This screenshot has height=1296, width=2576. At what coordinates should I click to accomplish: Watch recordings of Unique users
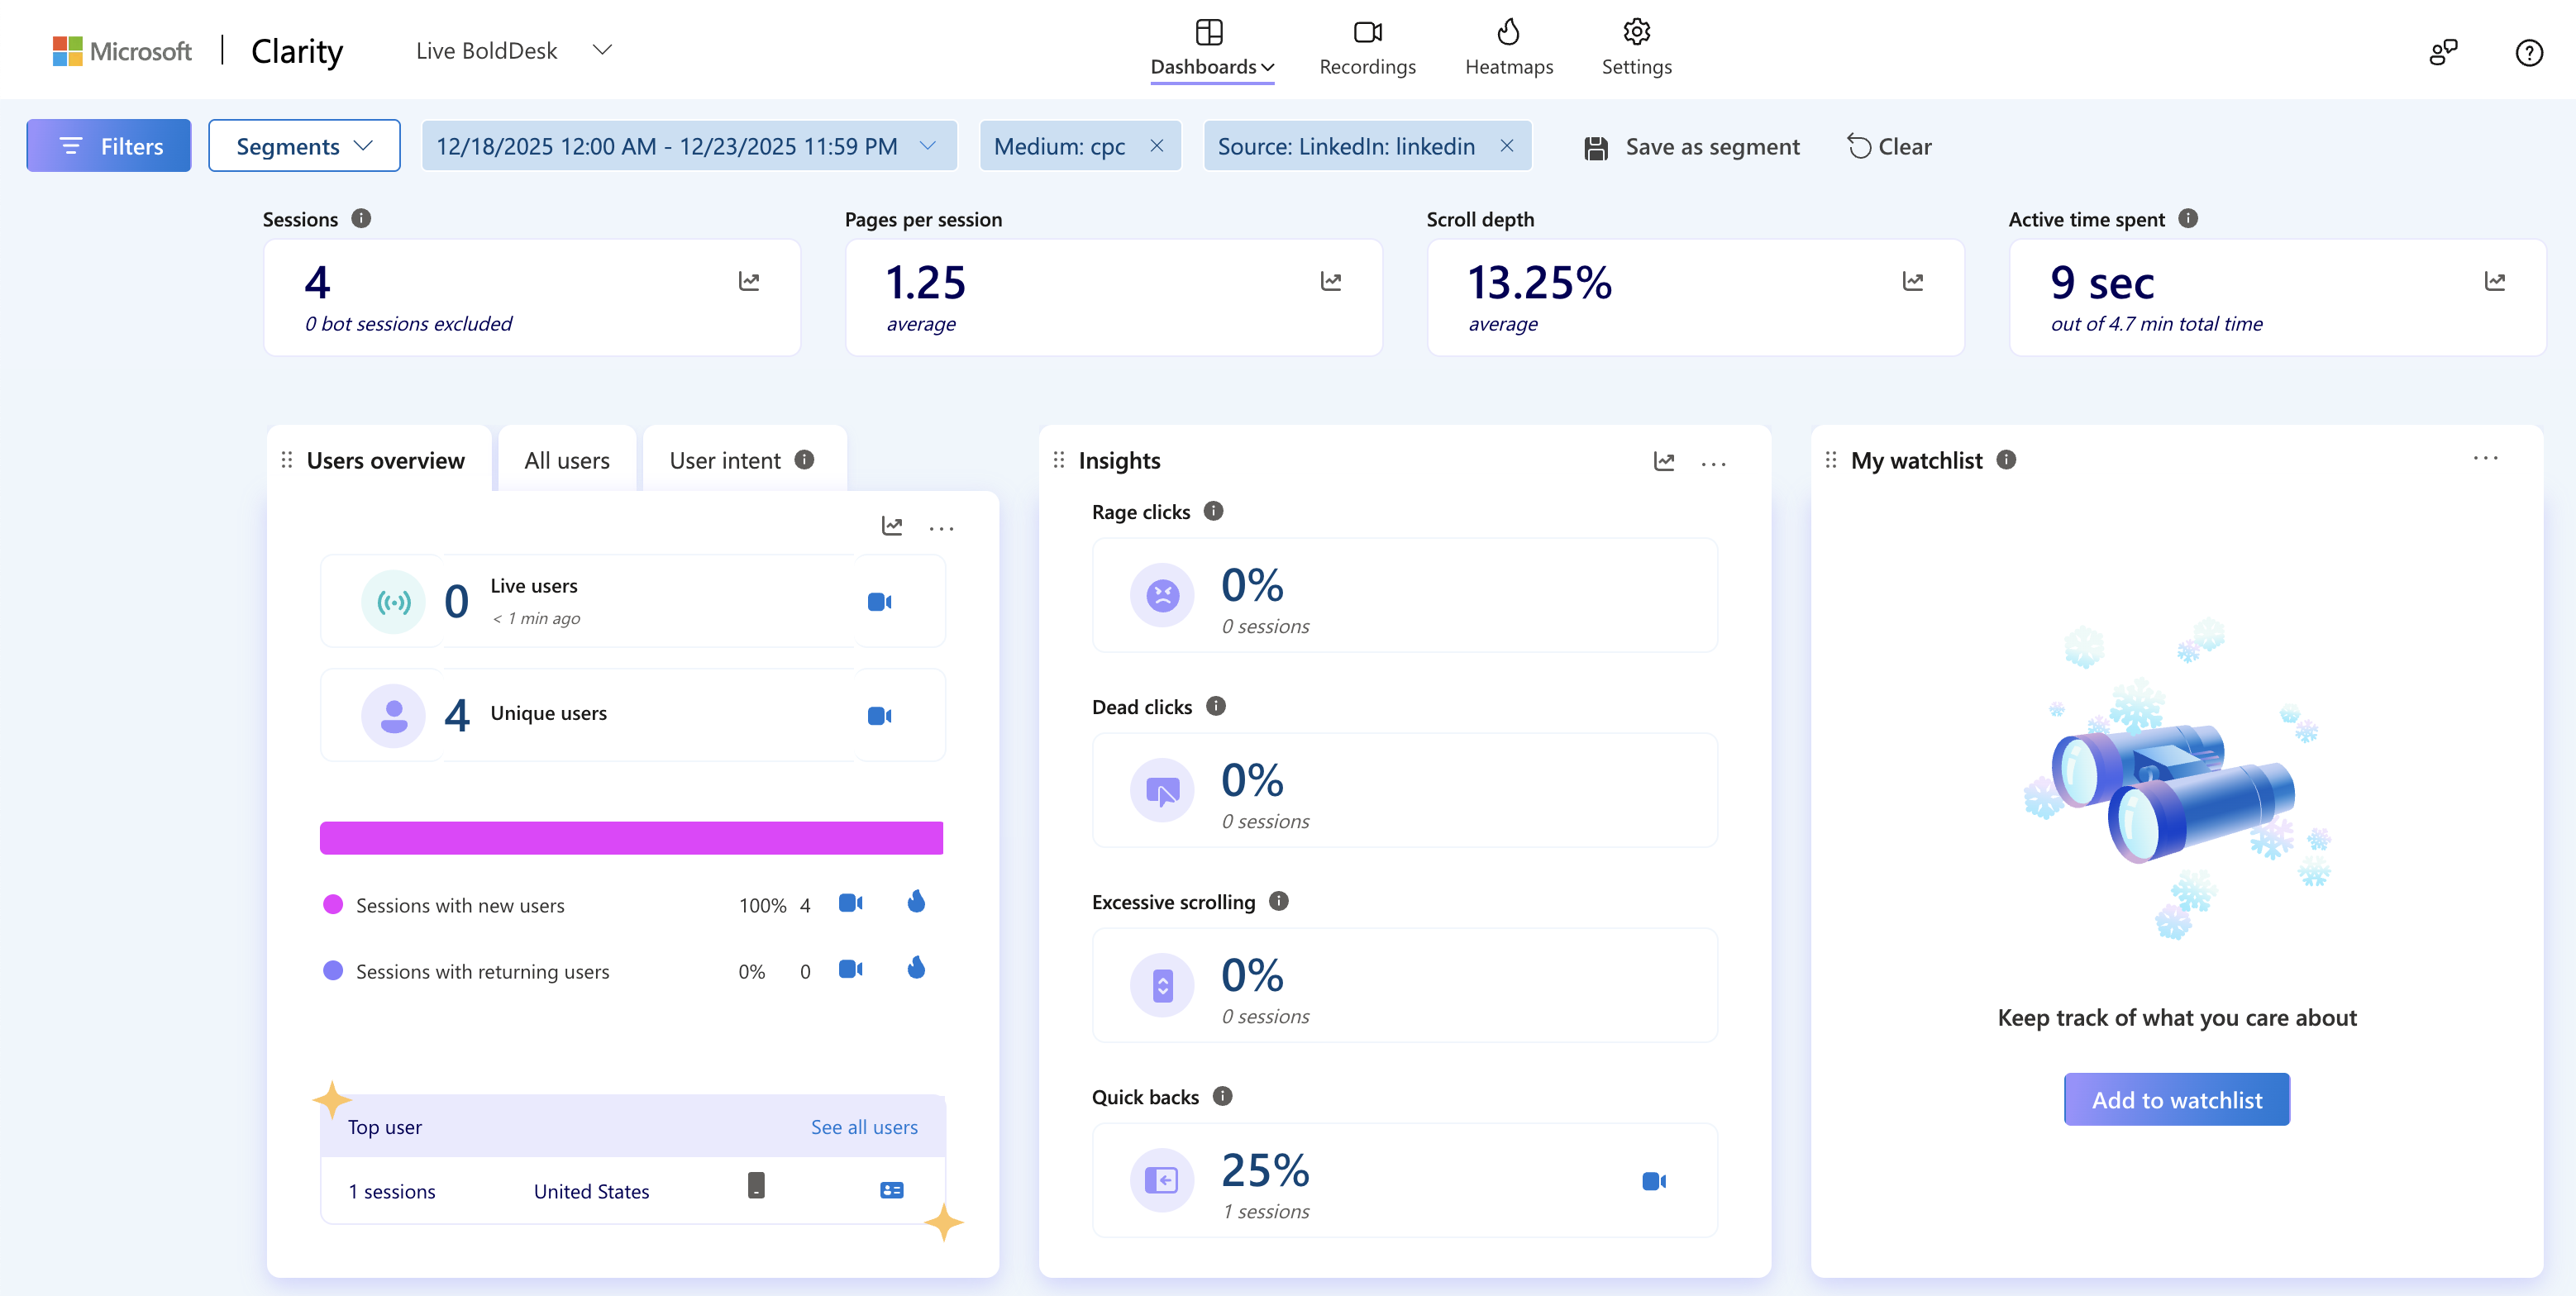(x=879, y=716)
